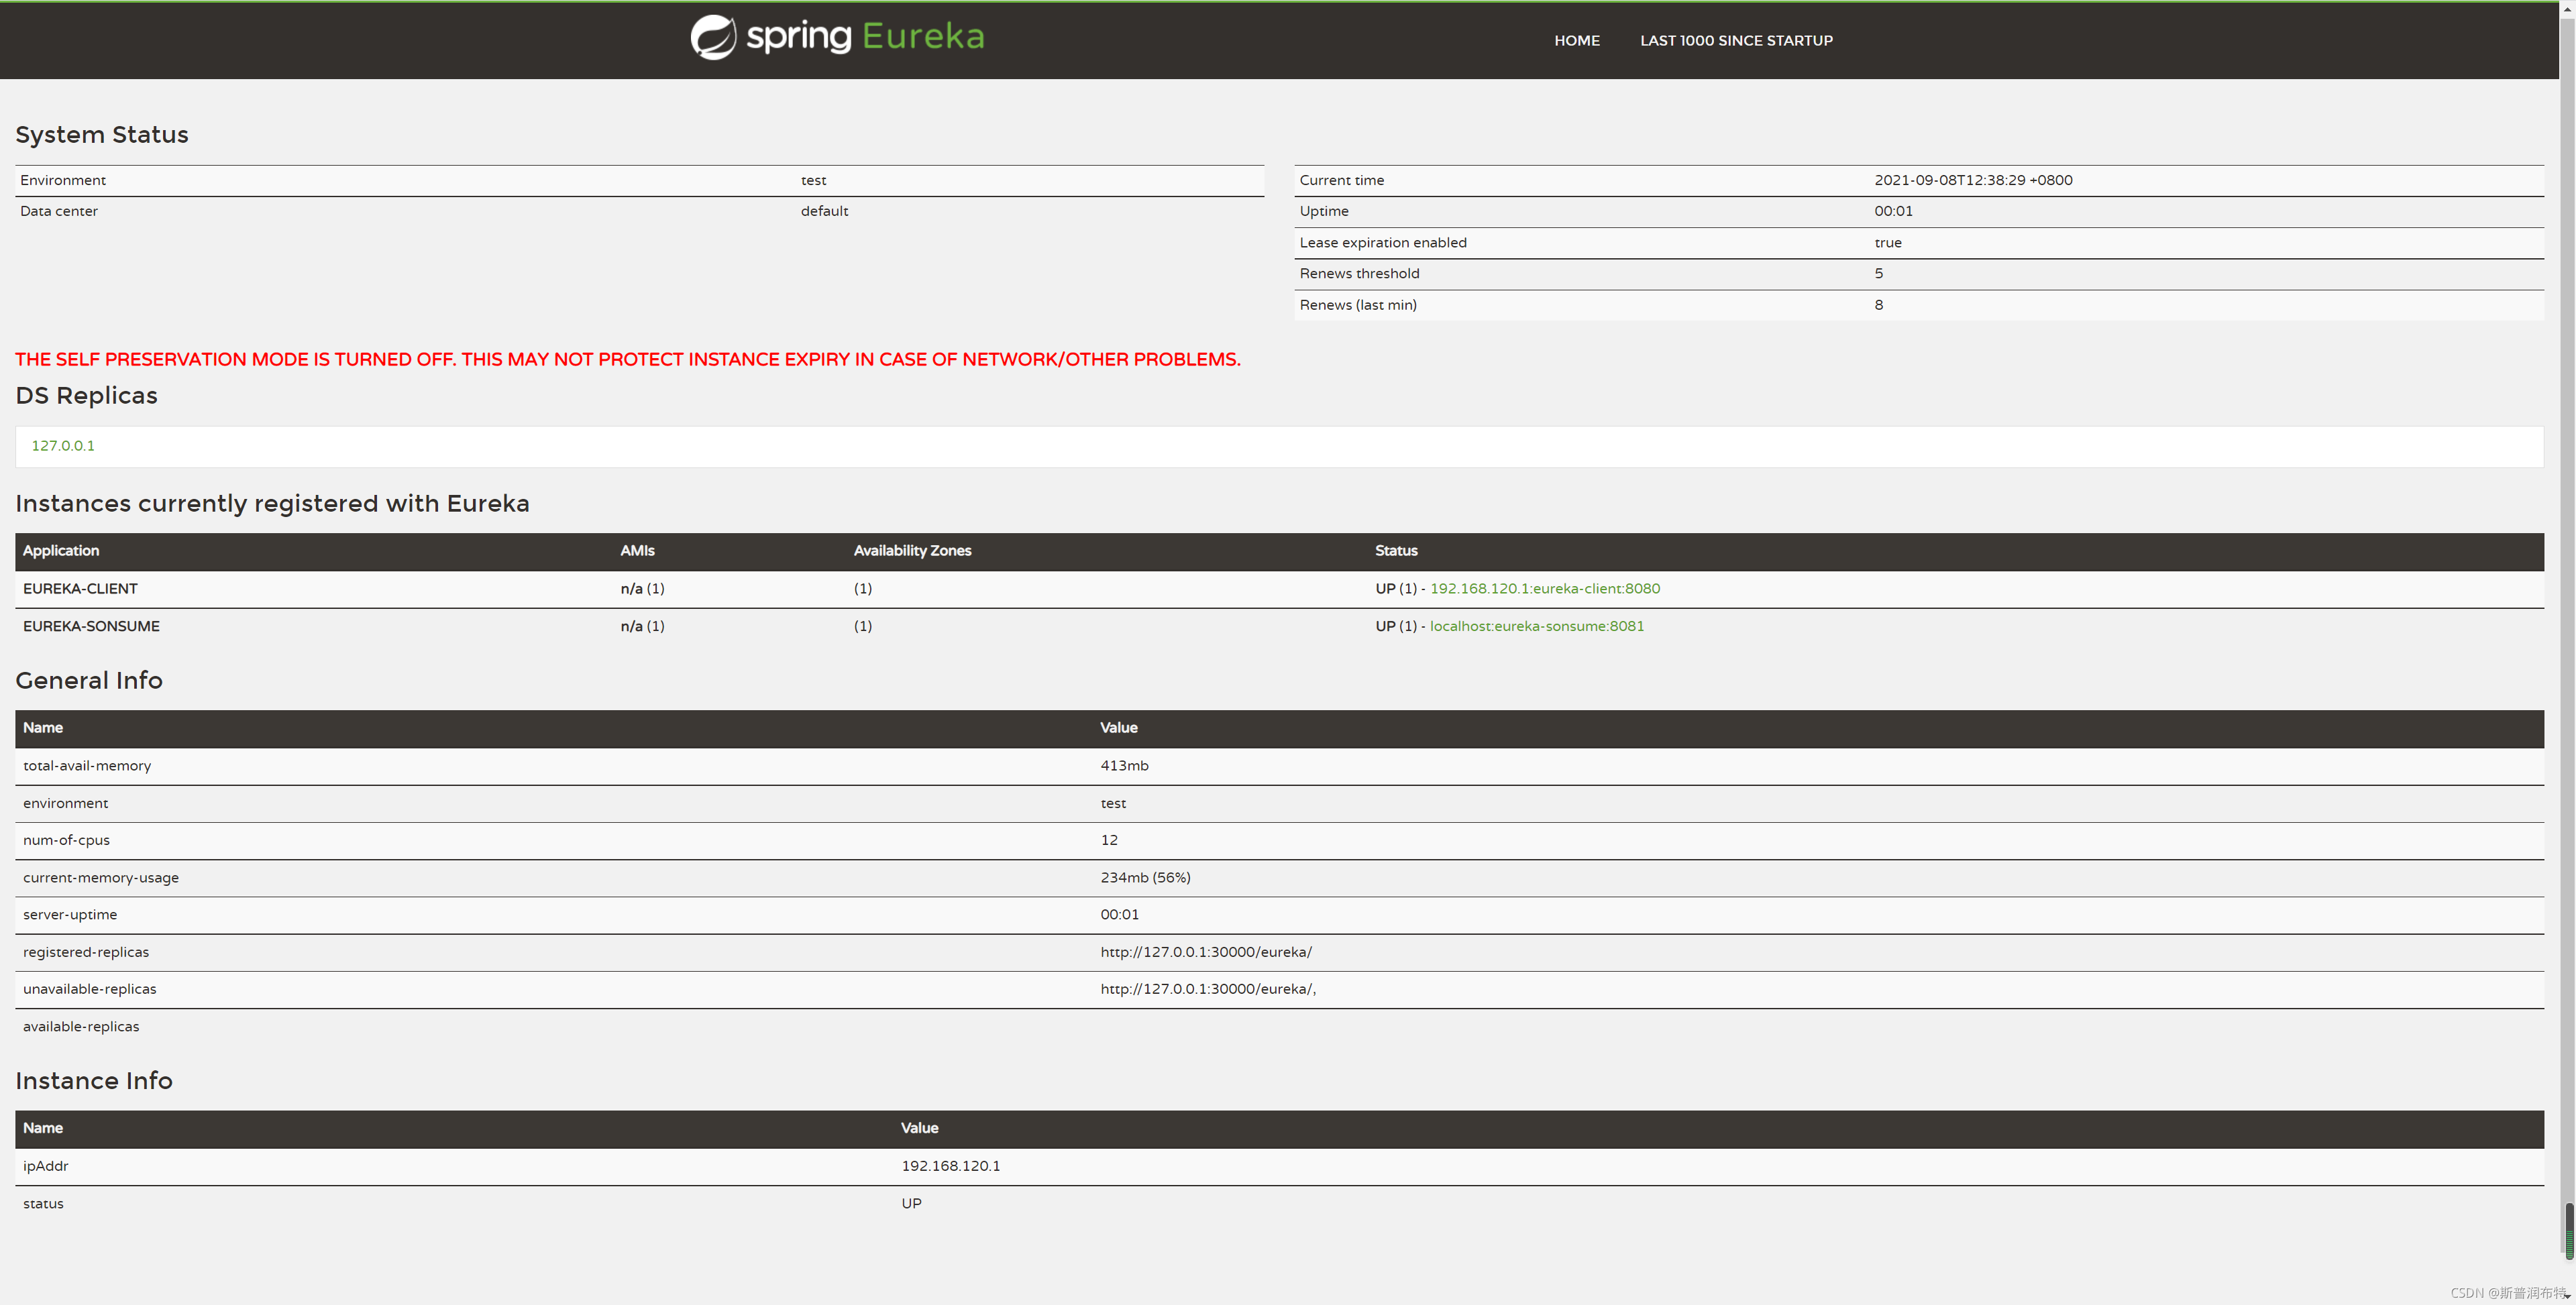Open the HOME navigation item
2576x1305 pixels.
(1576, 41)
